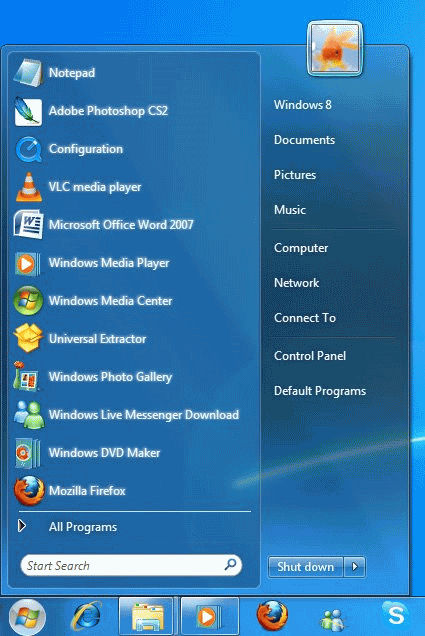The width and height of the screenshot is (425, 636).
Task: Click the Notepad text label
Action: point(72,73)
